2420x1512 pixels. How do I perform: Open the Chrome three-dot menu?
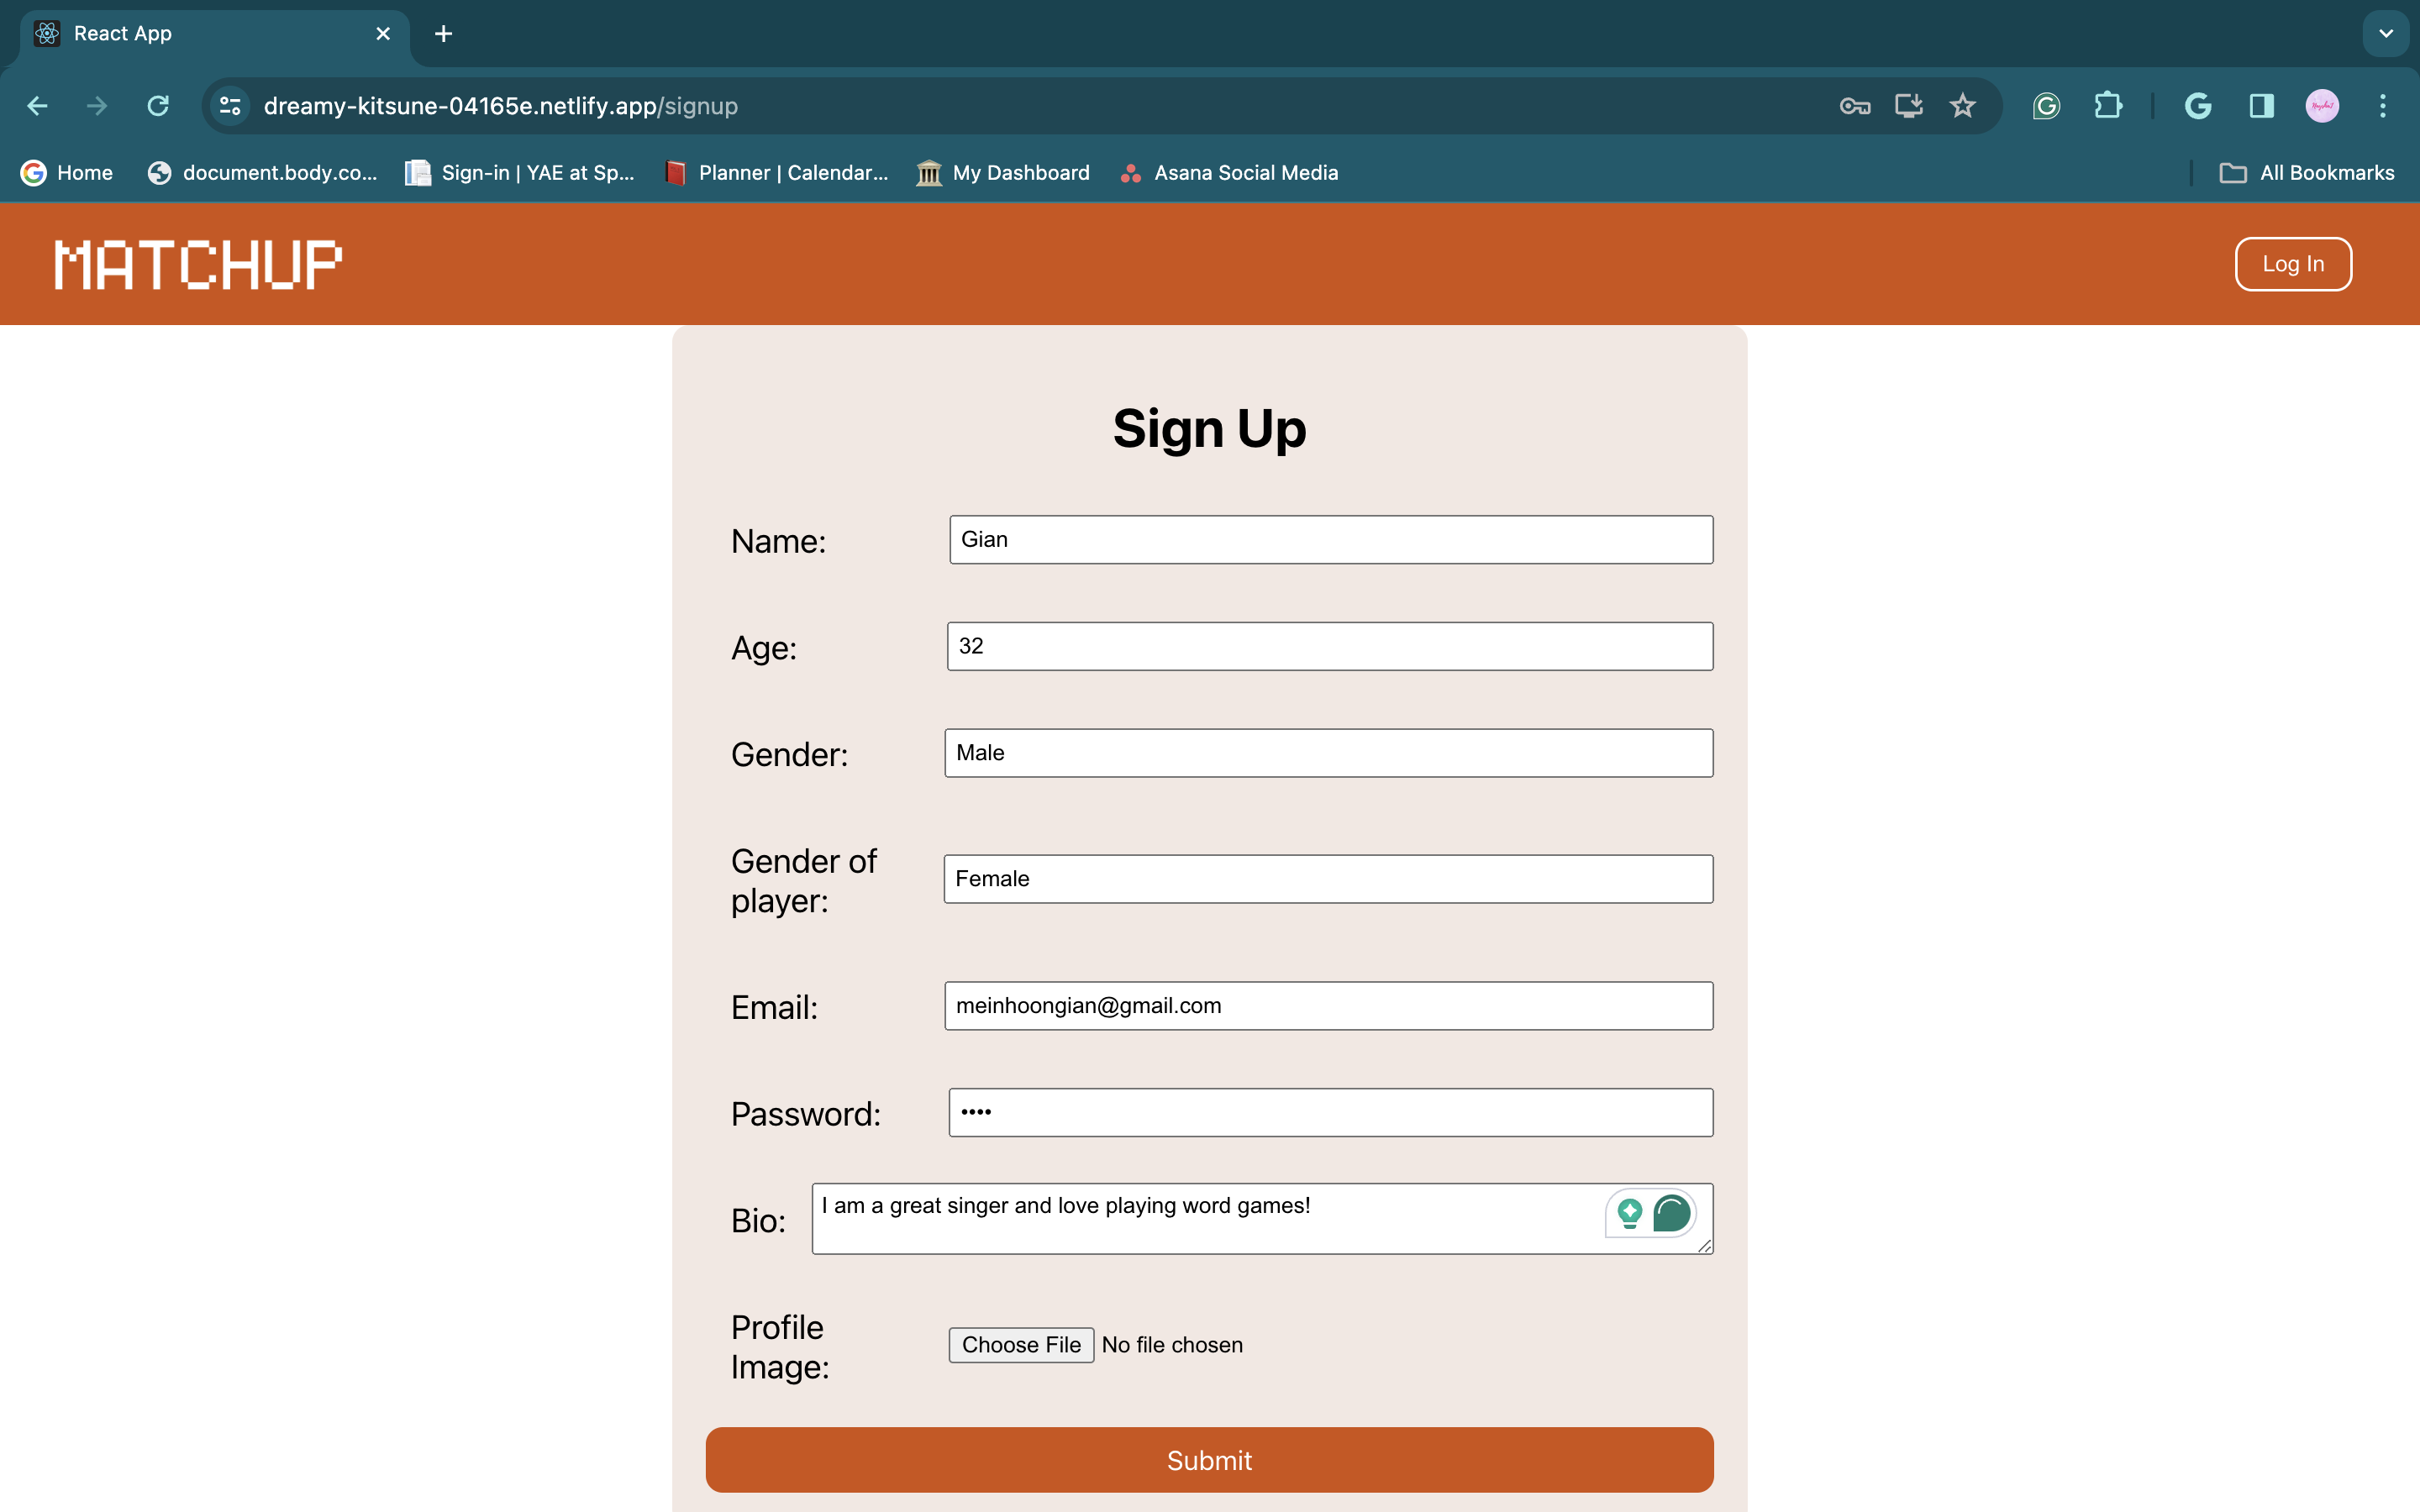pyautogui.click(x=2382, y=106)
